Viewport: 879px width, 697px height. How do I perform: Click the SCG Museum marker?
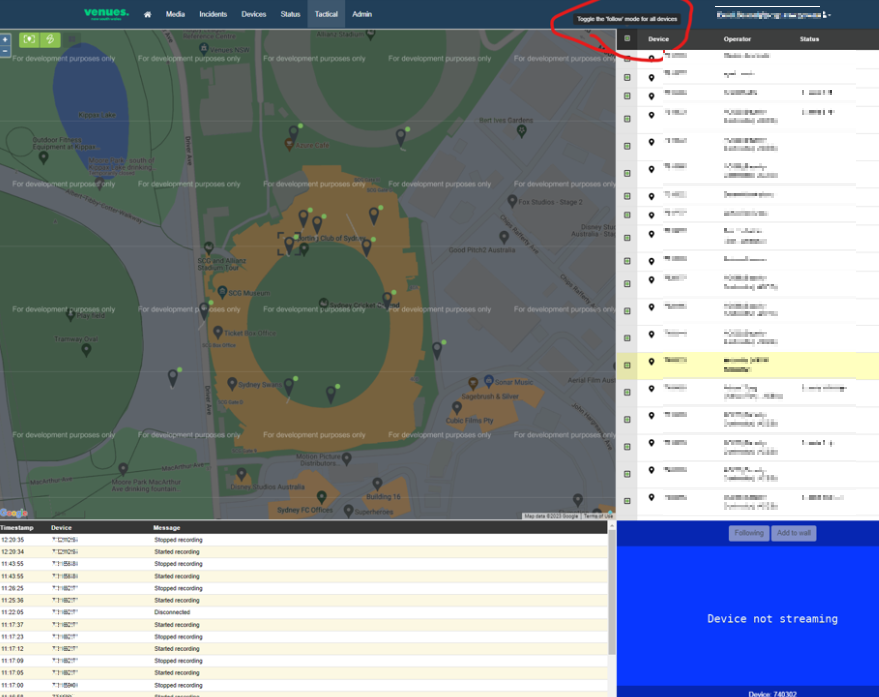(x=222, y=292)
